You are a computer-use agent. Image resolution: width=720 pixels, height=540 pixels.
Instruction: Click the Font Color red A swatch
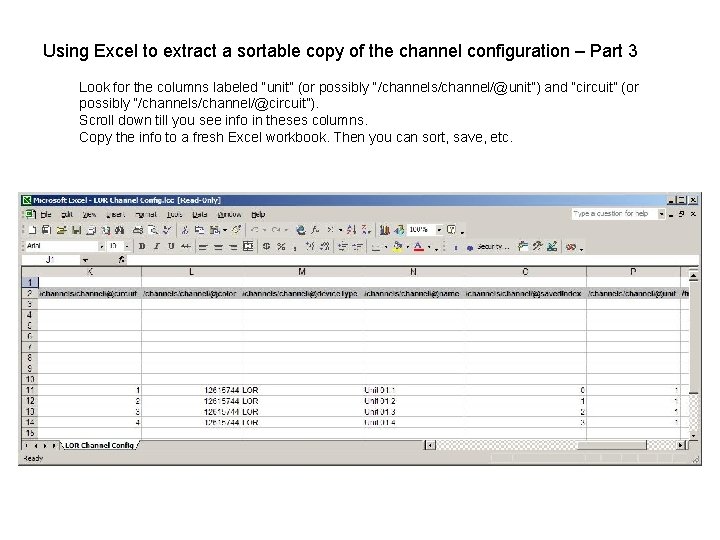418,247
